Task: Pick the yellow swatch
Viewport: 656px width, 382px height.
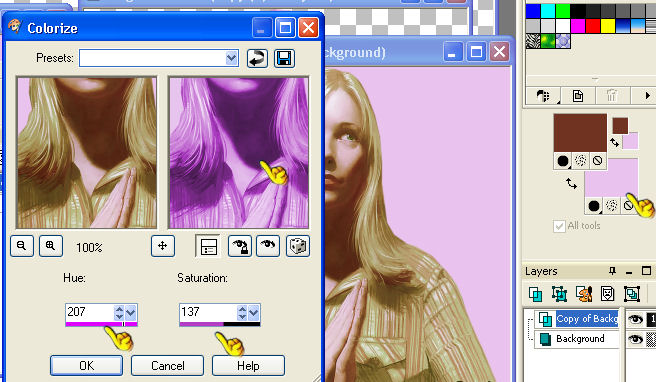Action: tap(608, 26)
